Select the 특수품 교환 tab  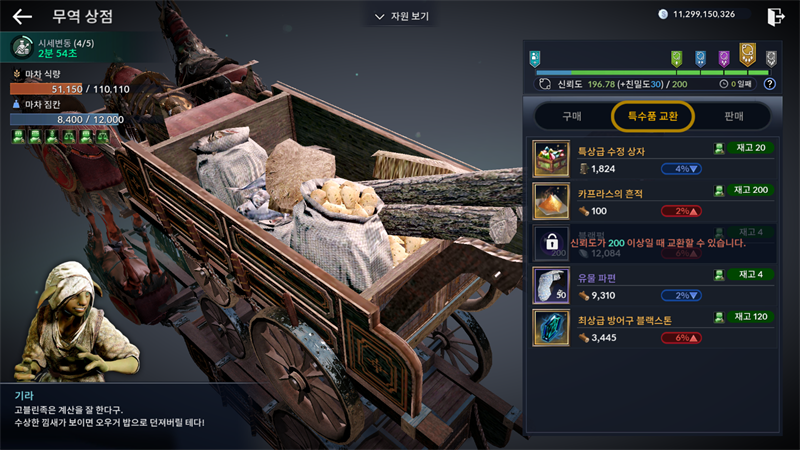653,116
